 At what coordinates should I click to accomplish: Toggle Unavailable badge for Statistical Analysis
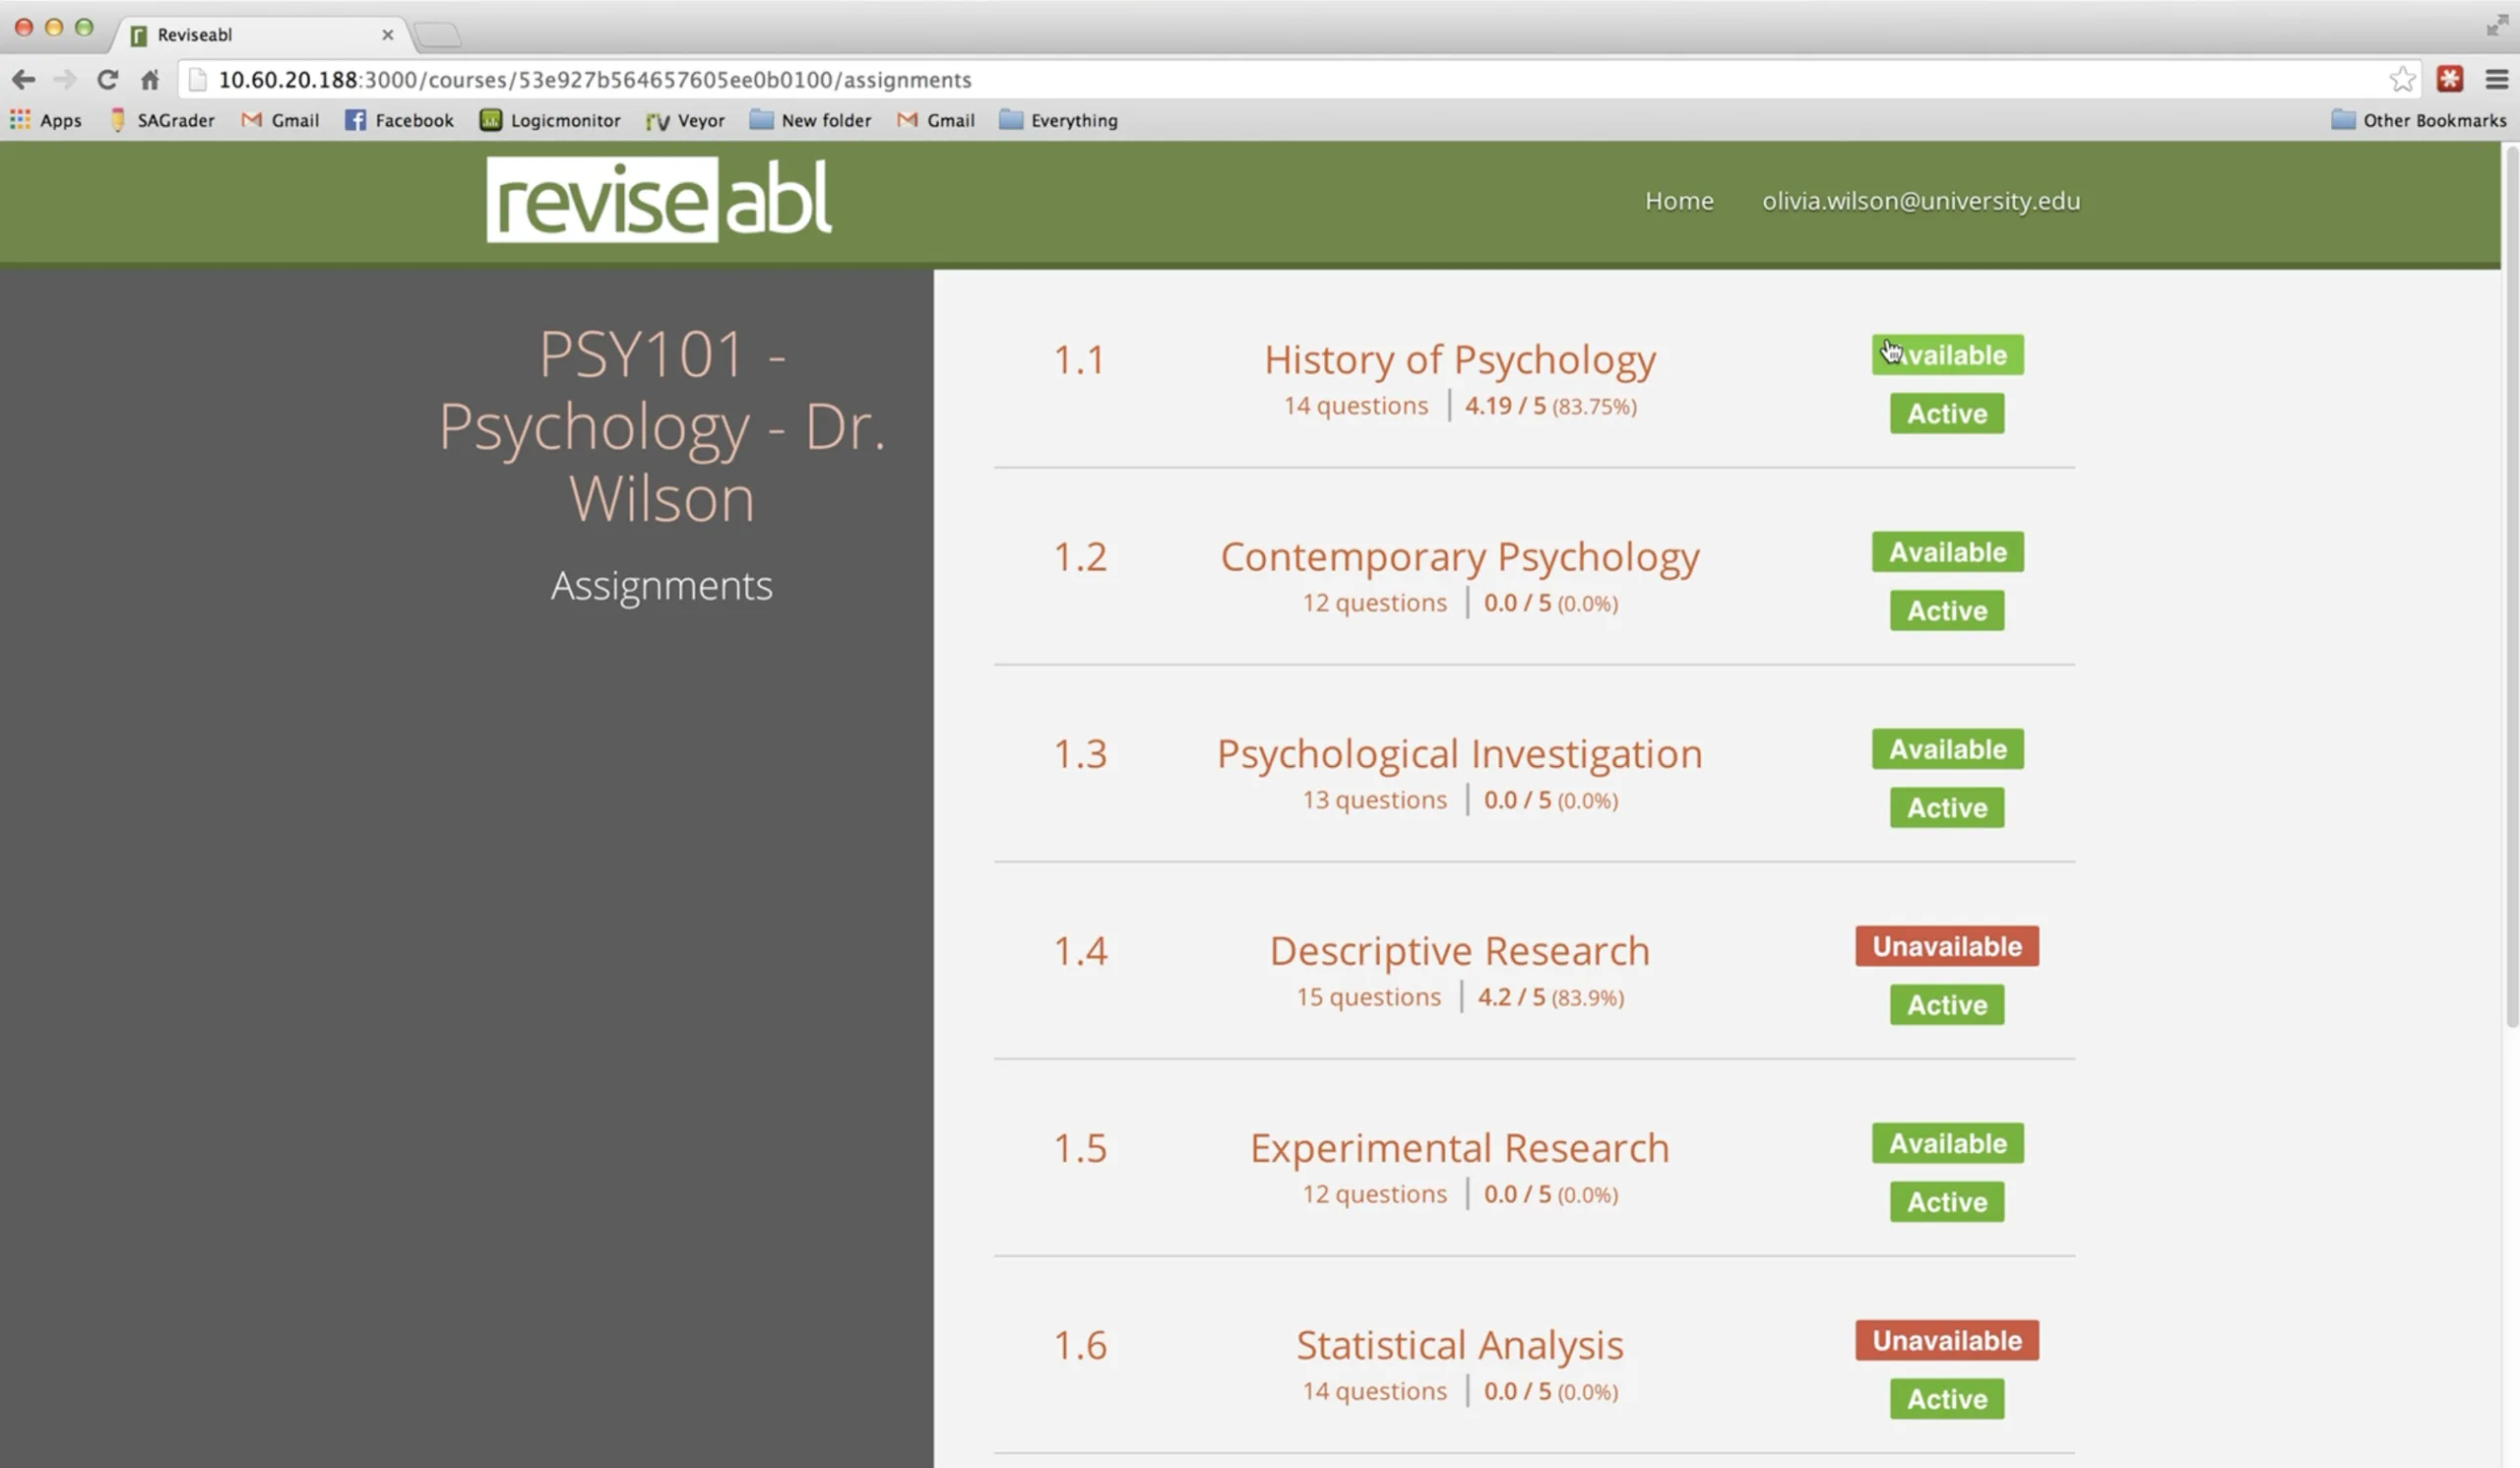tap(1946, 1340)
